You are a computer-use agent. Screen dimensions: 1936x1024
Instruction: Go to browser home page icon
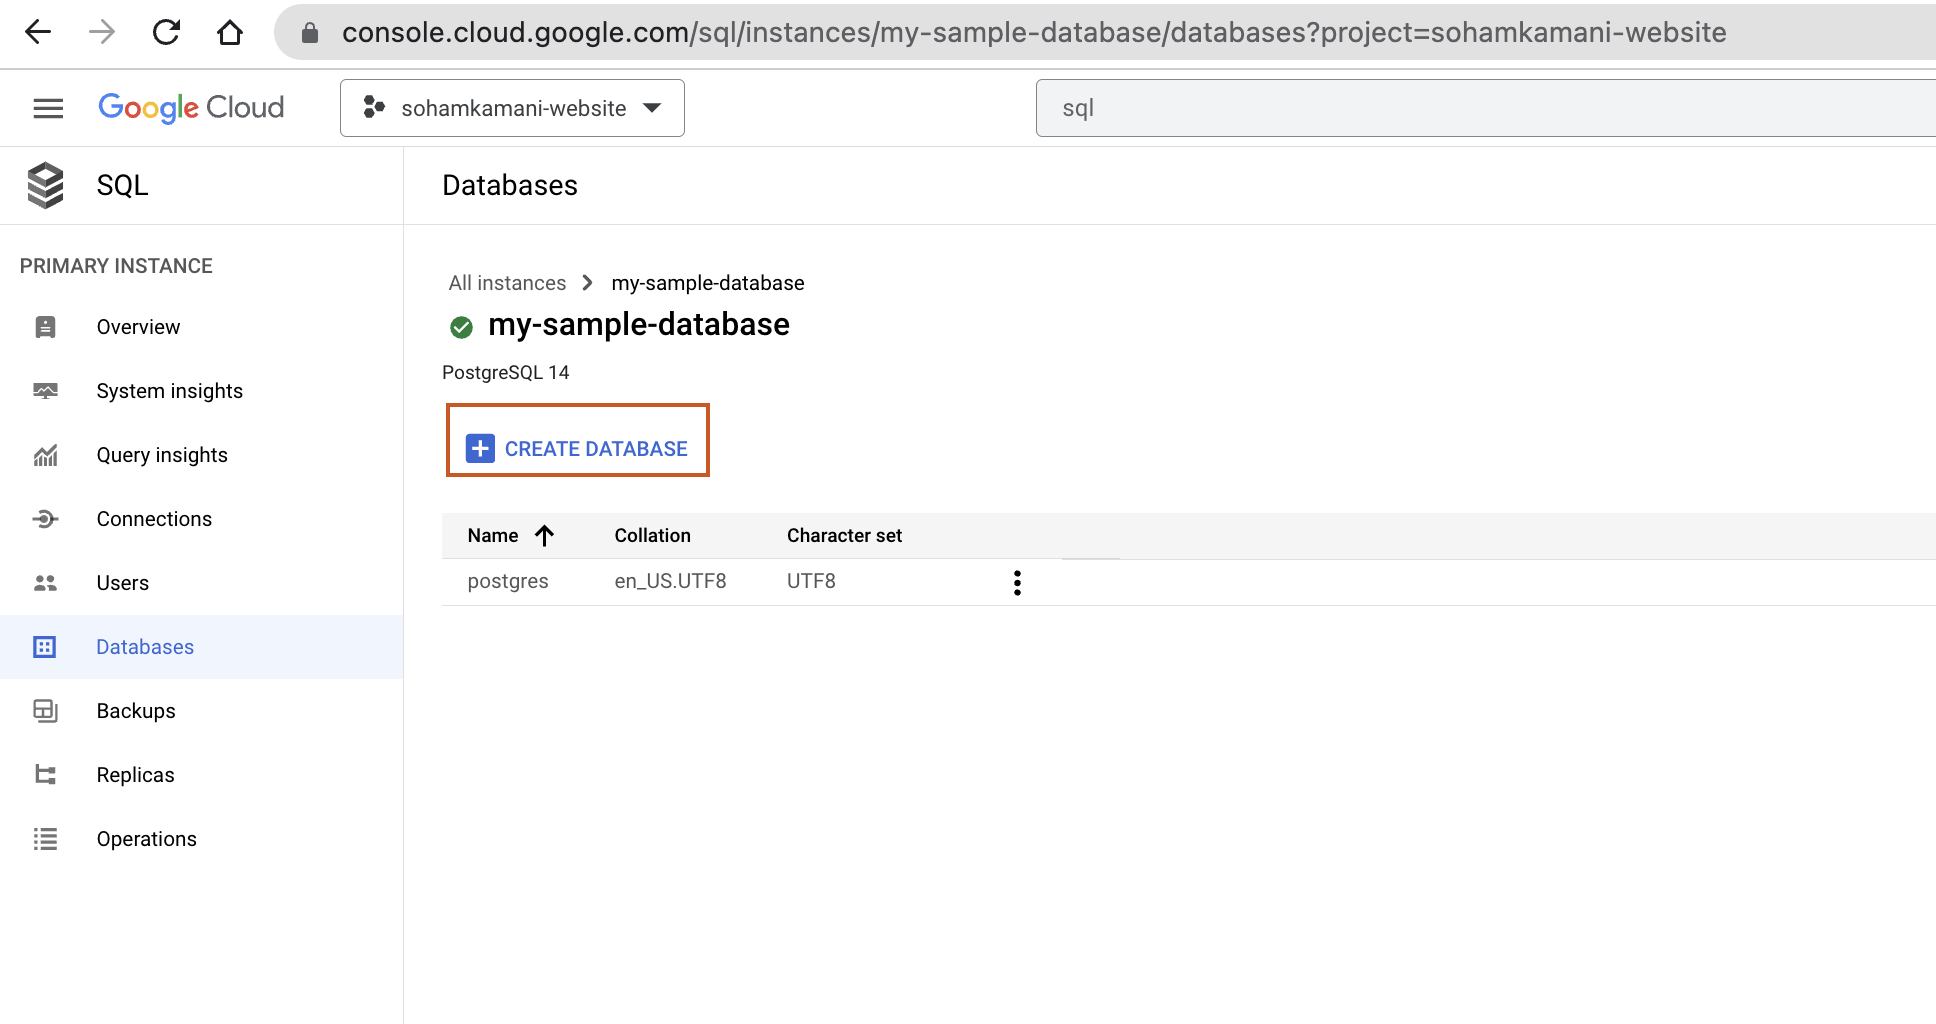coord(230,33)
